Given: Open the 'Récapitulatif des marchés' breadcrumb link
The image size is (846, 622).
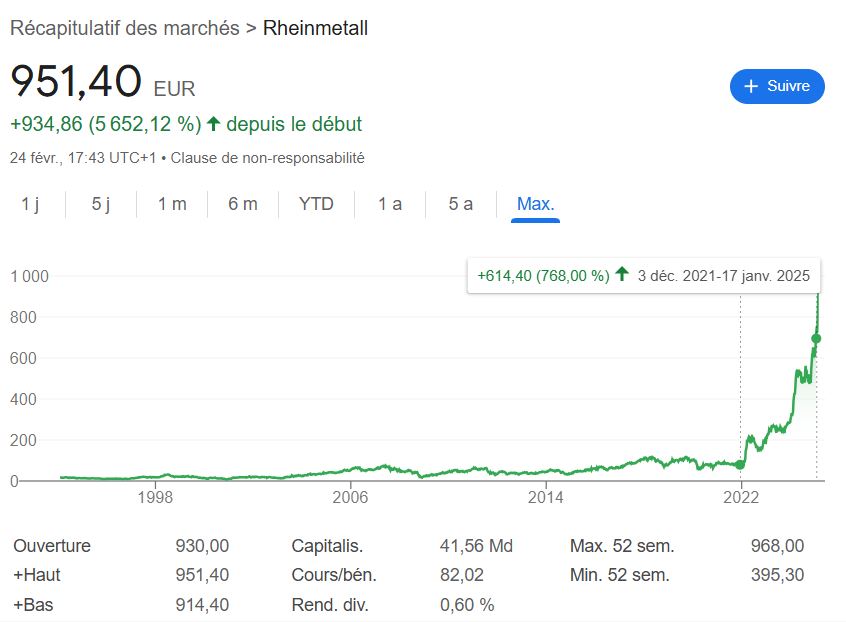Looking at the screenshot, I should [x=124, y=28].
